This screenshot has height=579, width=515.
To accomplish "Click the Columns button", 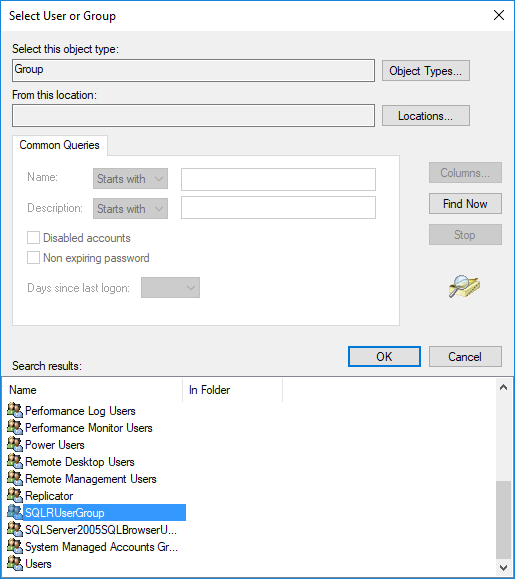I will click(465, 172).
